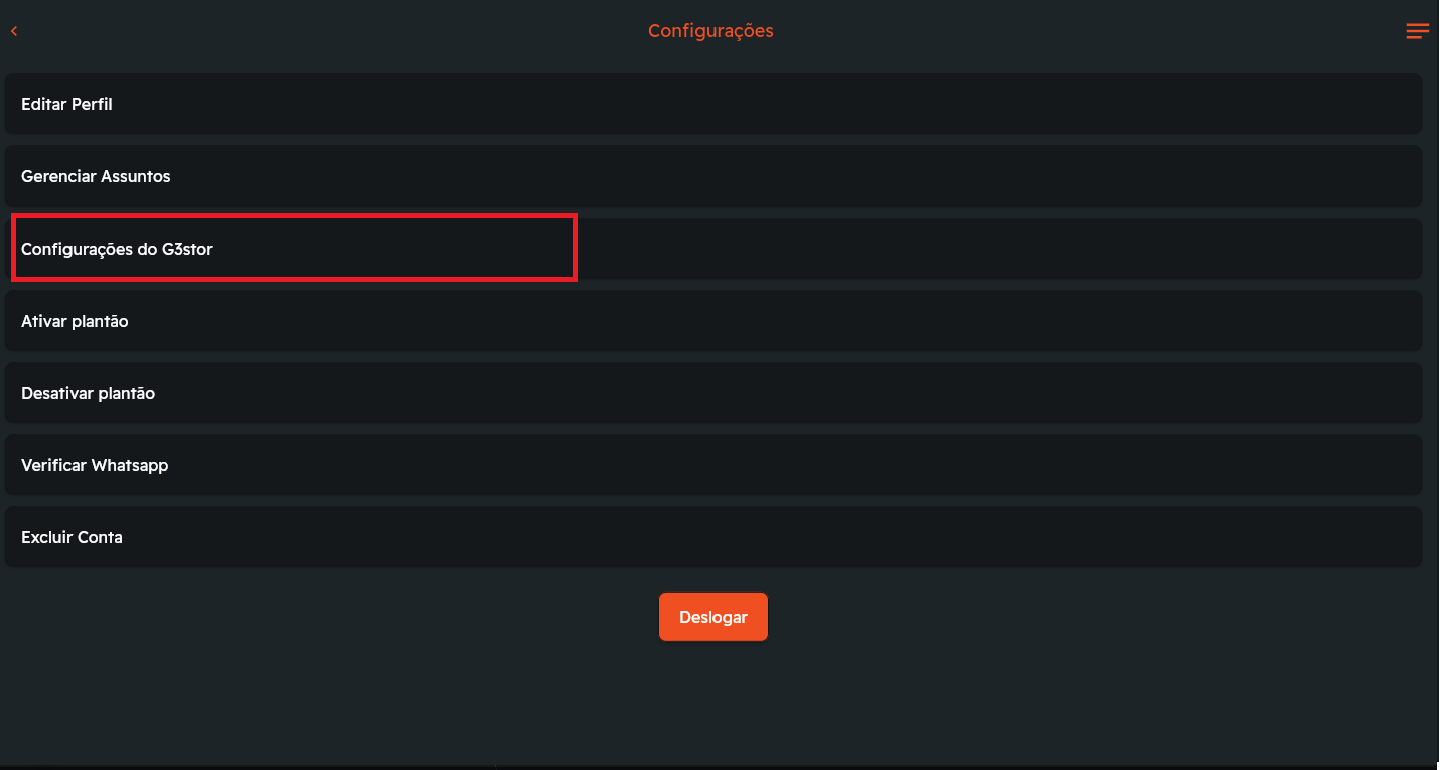Log out with the Deslogar button
This screenshot has height=770, width=1440.
(713, 617)
